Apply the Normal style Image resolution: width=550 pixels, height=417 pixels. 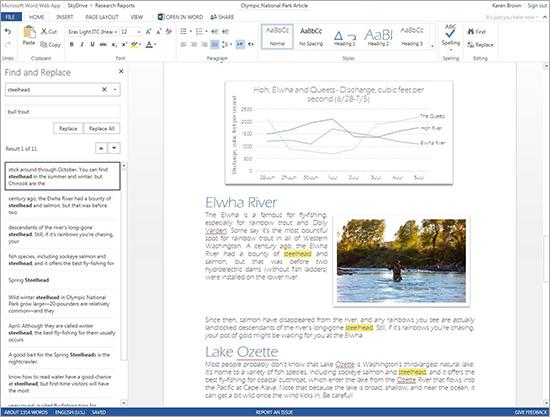pyautogui.click(x=277, y=36)
